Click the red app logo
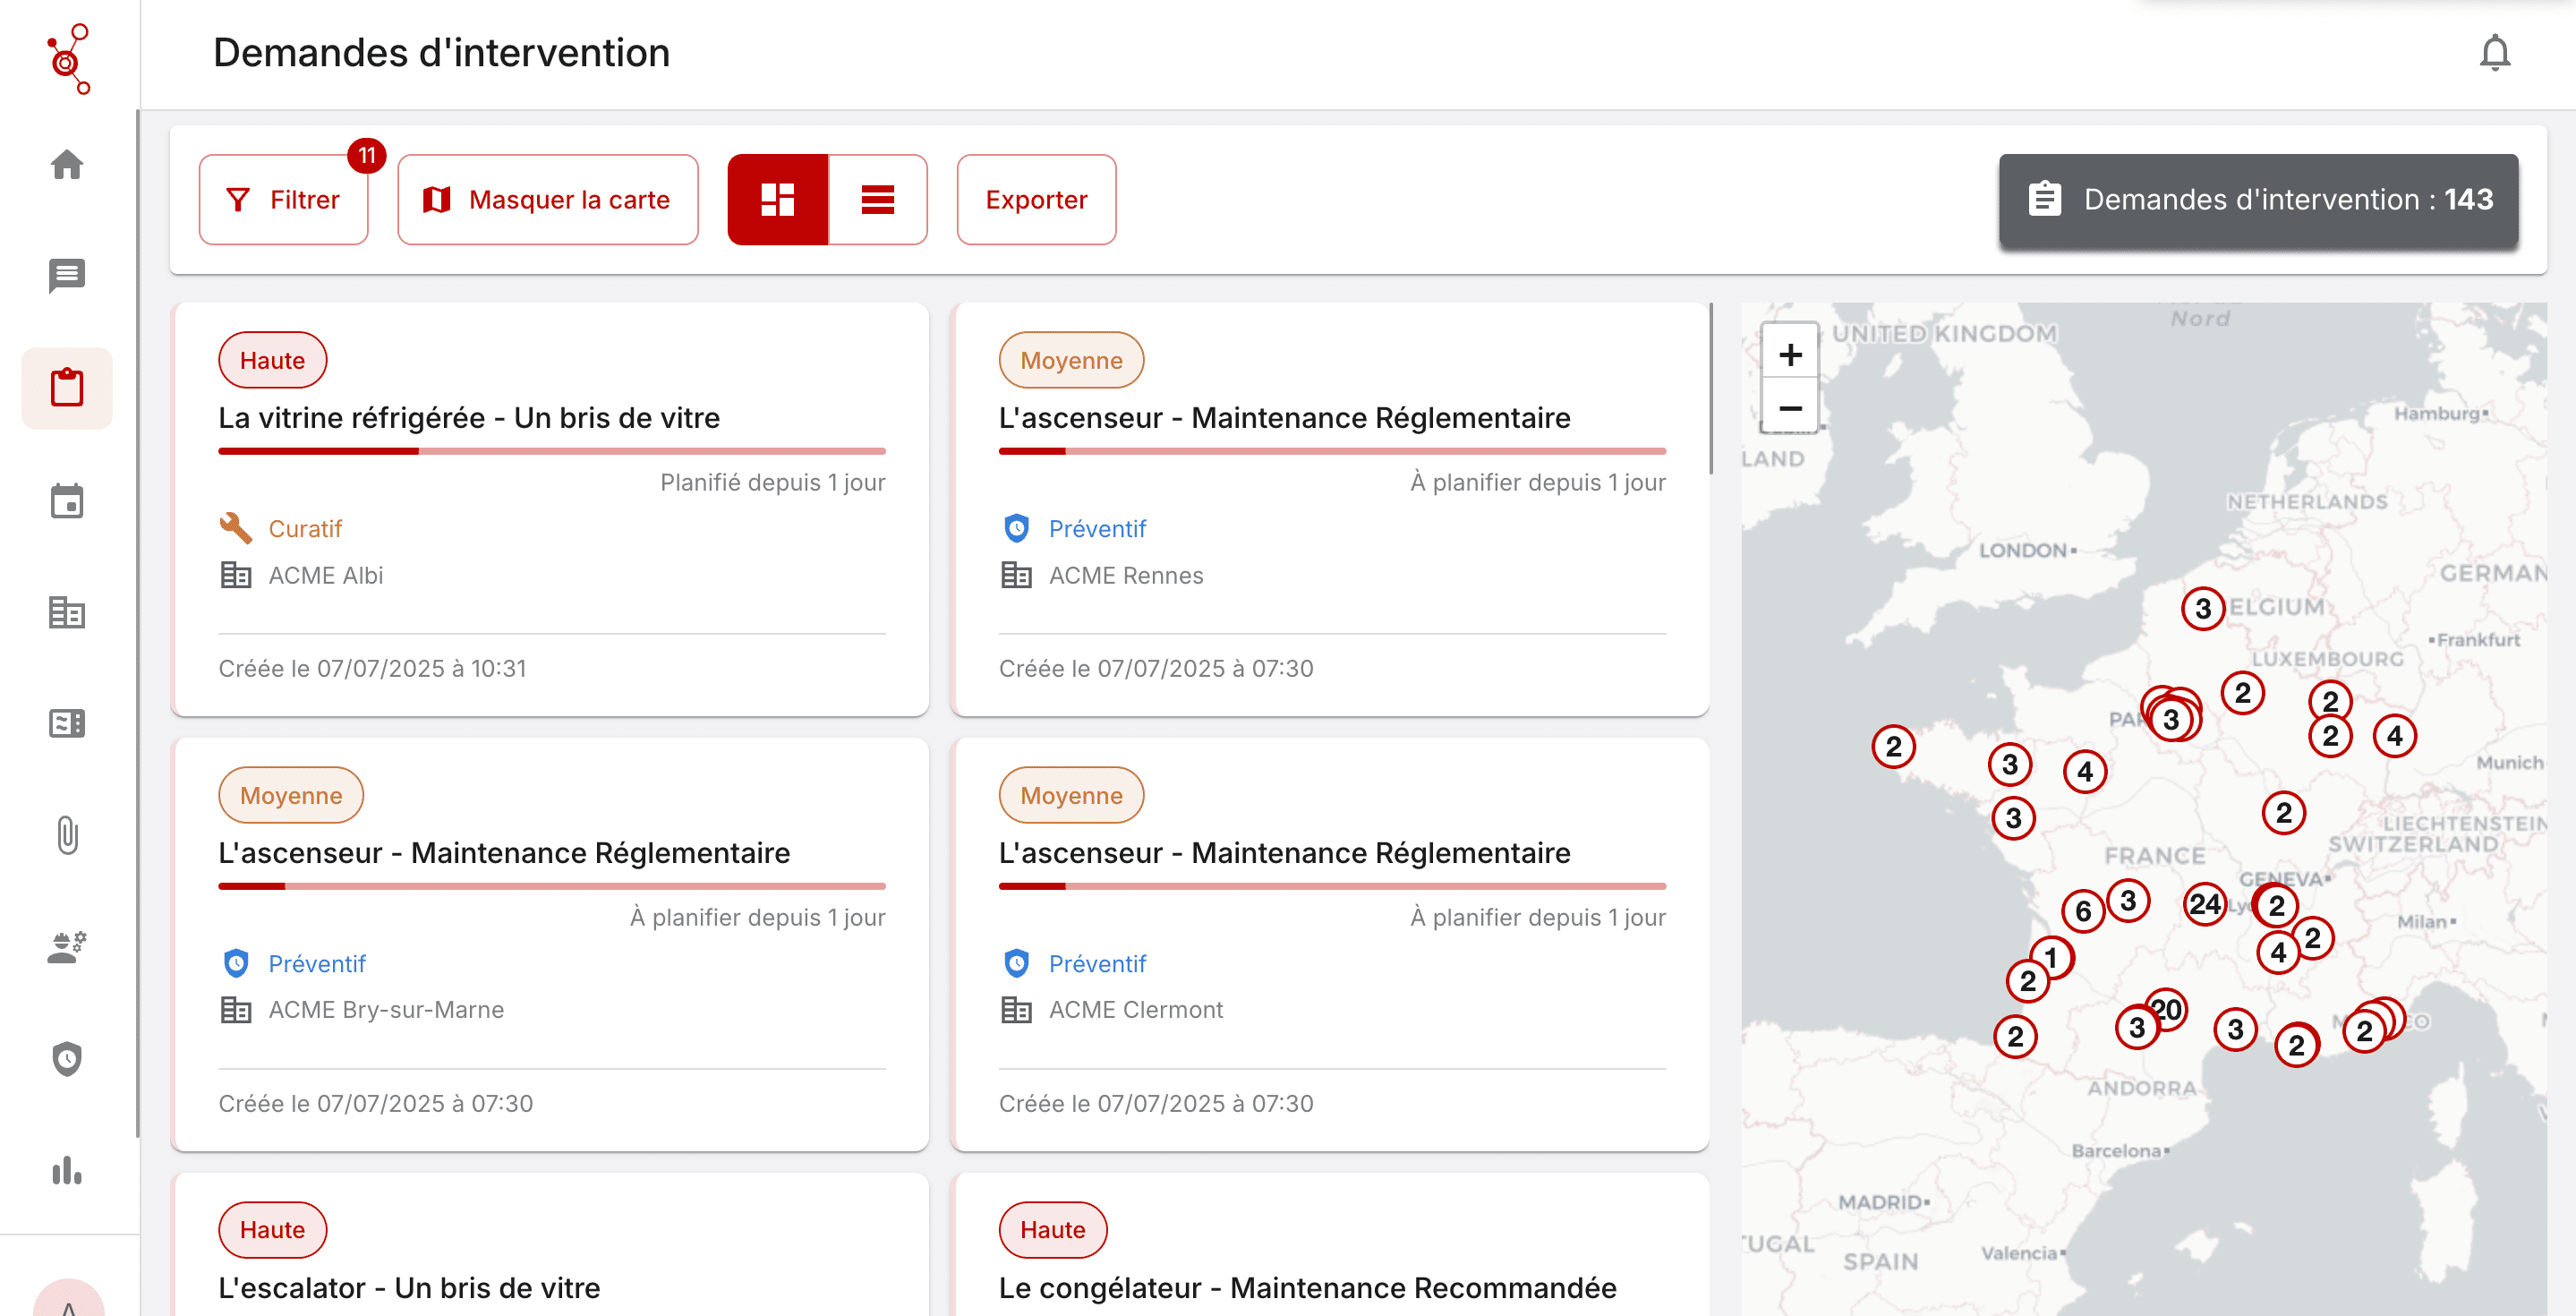The height and width of the screenshot is (1316, 2576). point(69,58)
